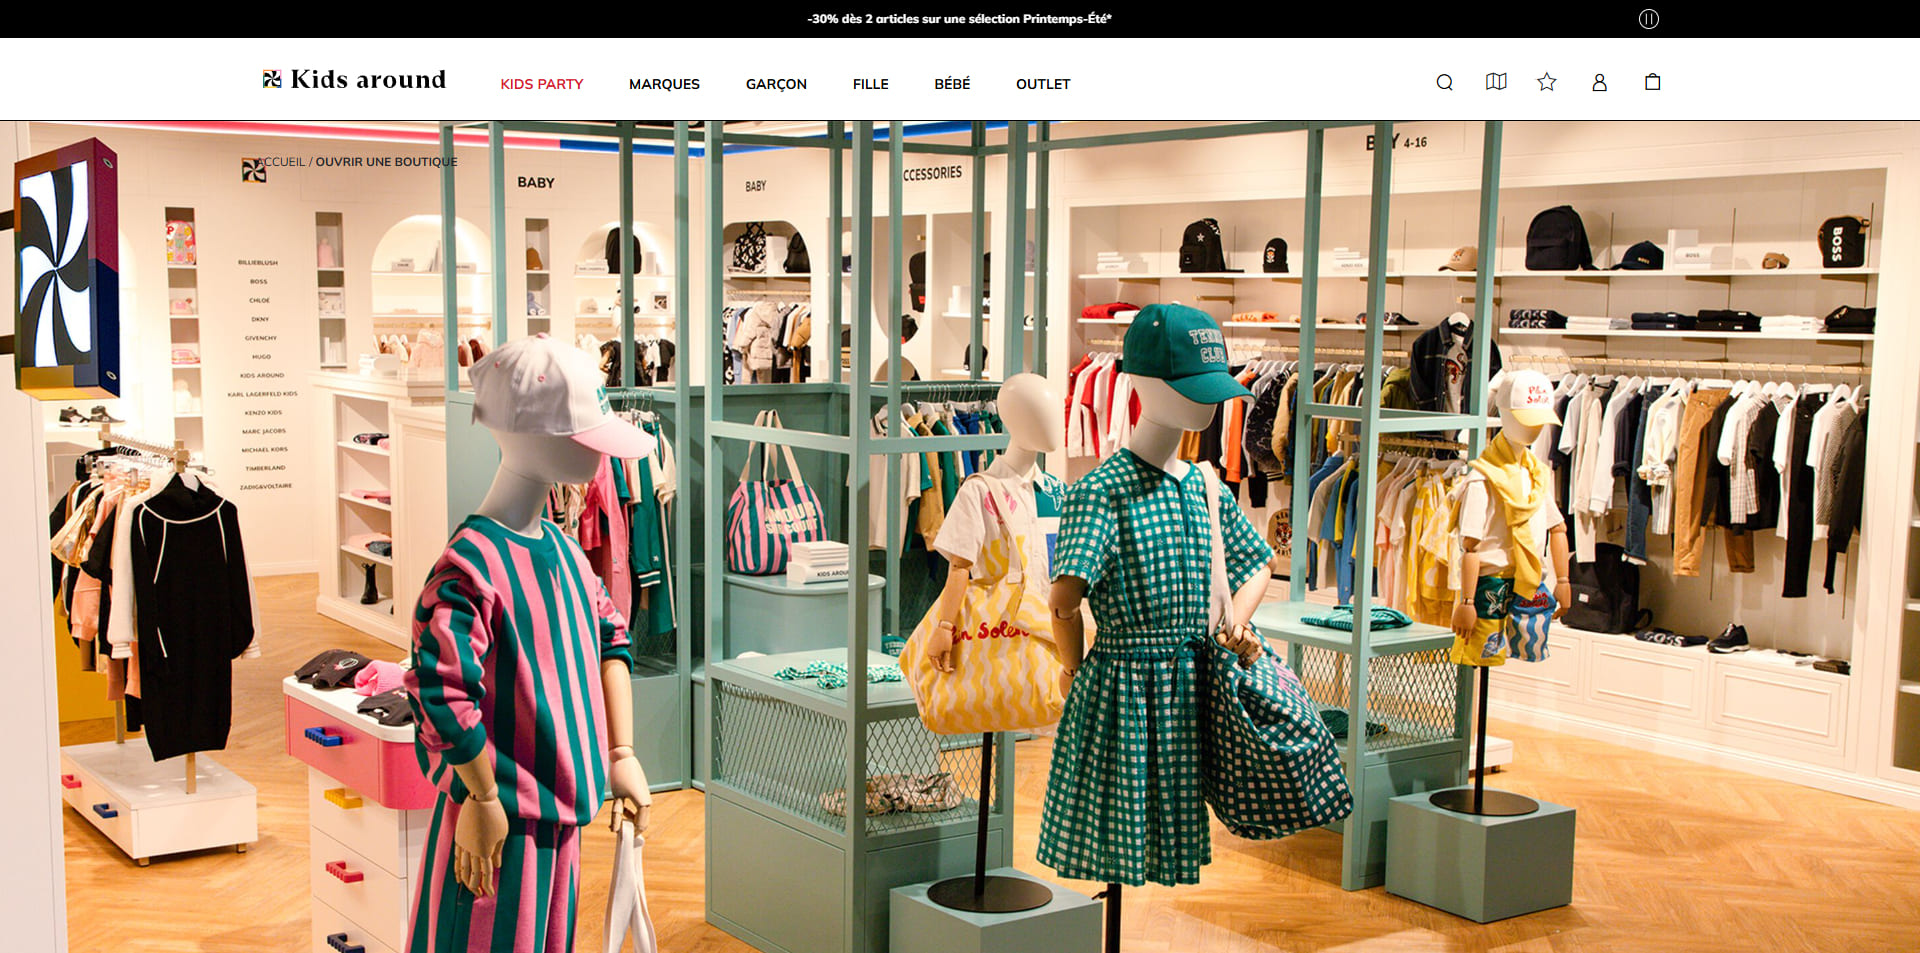Expand the GARÇON category menu
Viewport: 1920px width, 953px height.
pos(776,84)
